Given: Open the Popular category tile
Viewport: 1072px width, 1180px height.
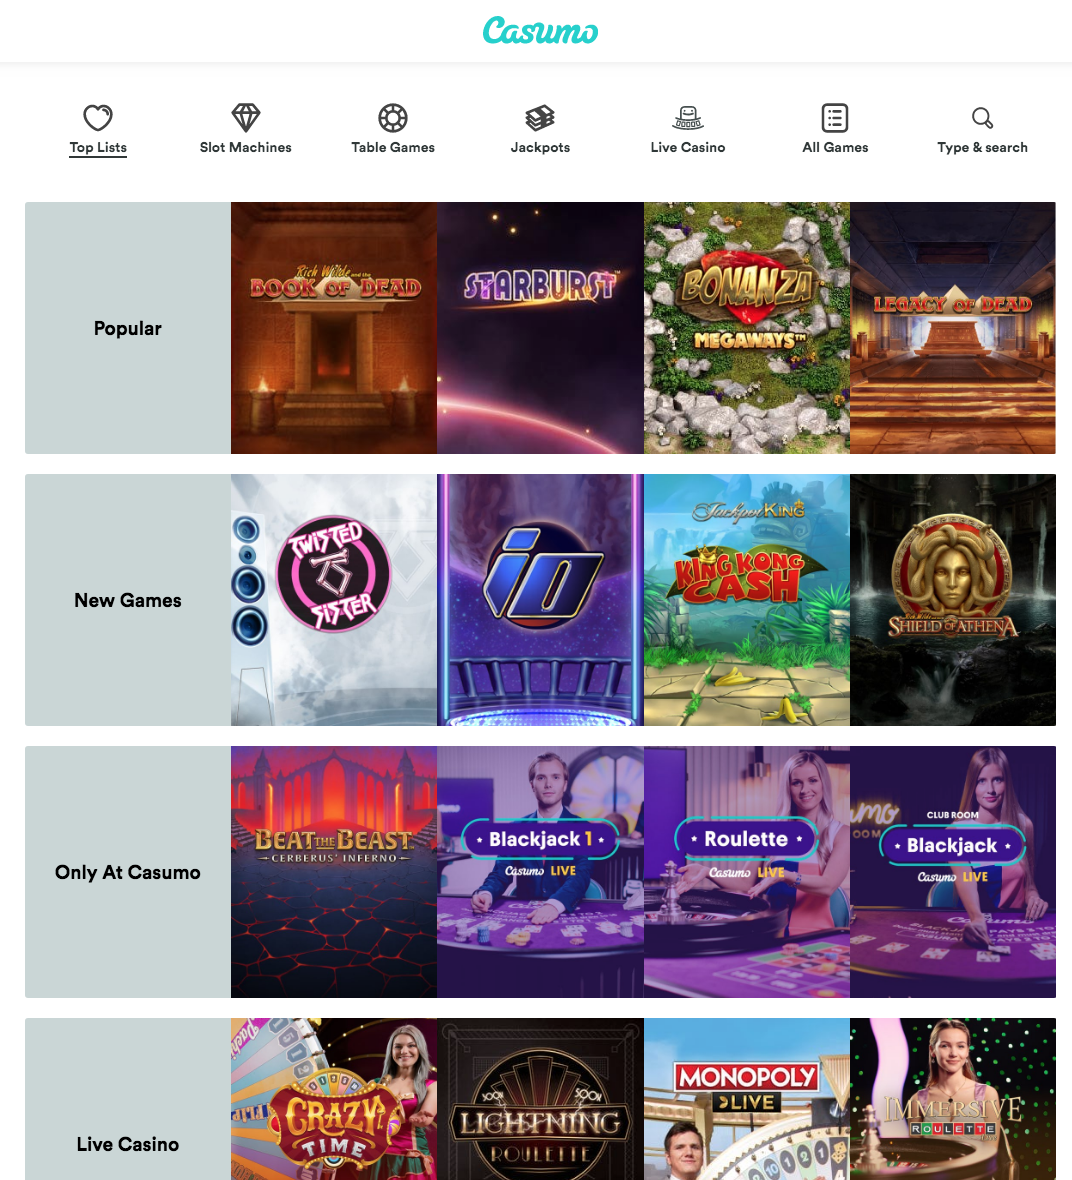Looking at the screenshot, I should (128, 327).
